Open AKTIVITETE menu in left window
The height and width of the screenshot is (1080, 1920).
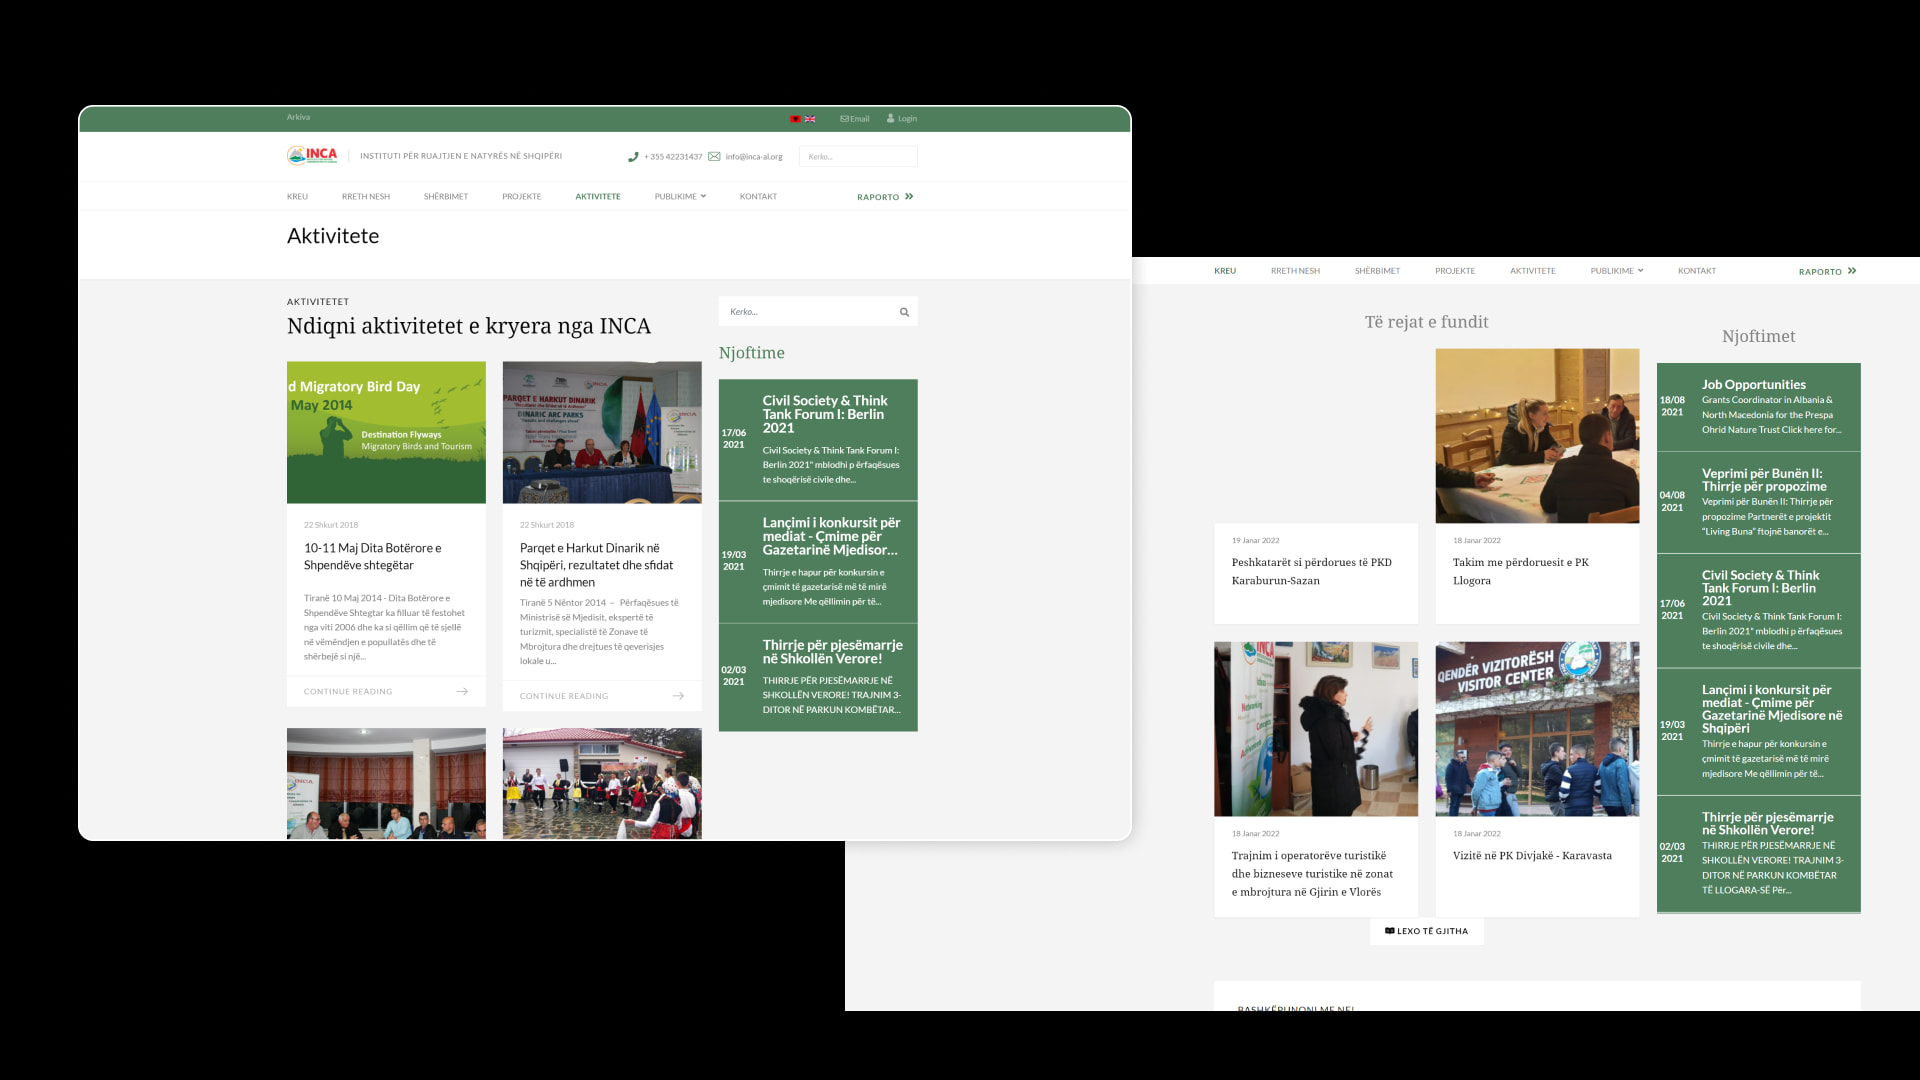tap(598, 197)
